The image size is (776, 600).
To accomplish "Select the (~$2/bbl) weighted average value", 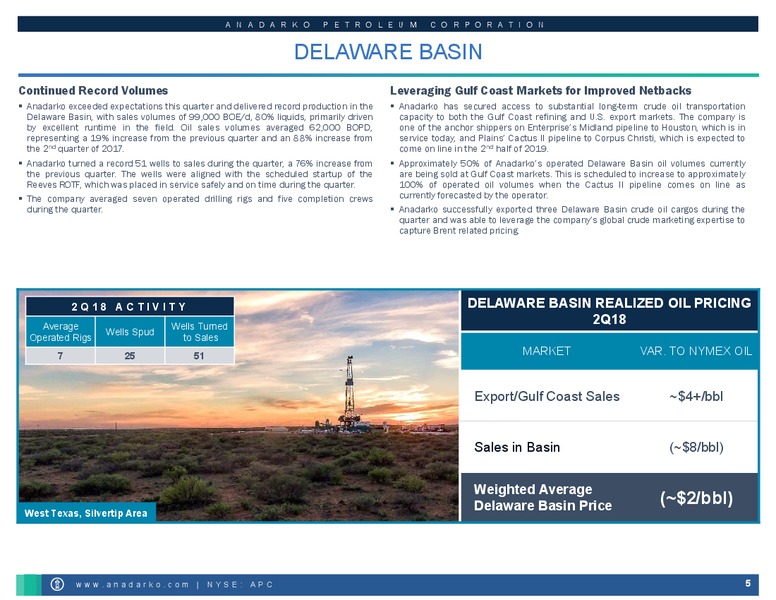I will [x=696, y=498].
